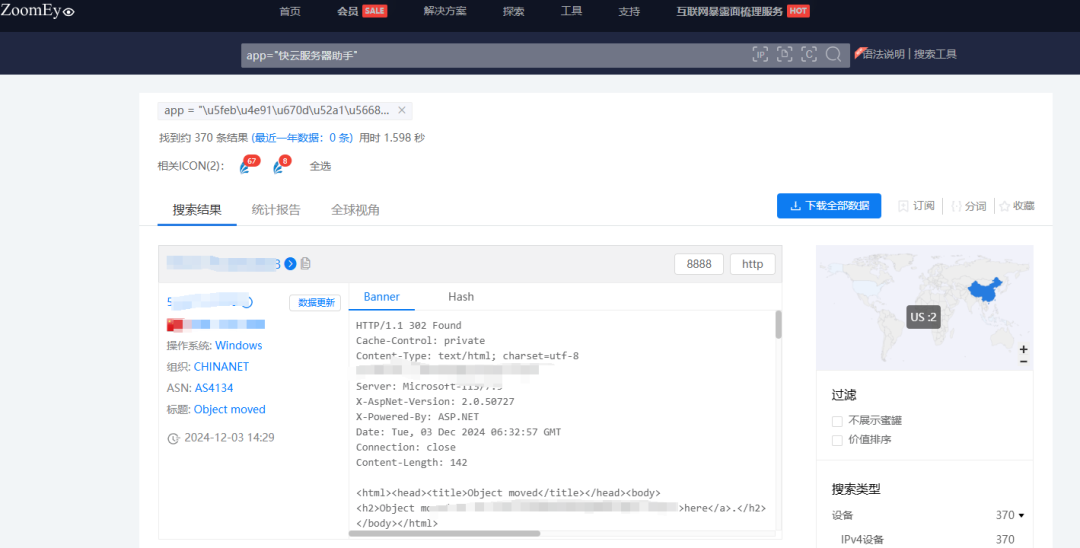Select 搜索结果 tab
This screenshot has width=1080, height=548.
tap(197, 210)
